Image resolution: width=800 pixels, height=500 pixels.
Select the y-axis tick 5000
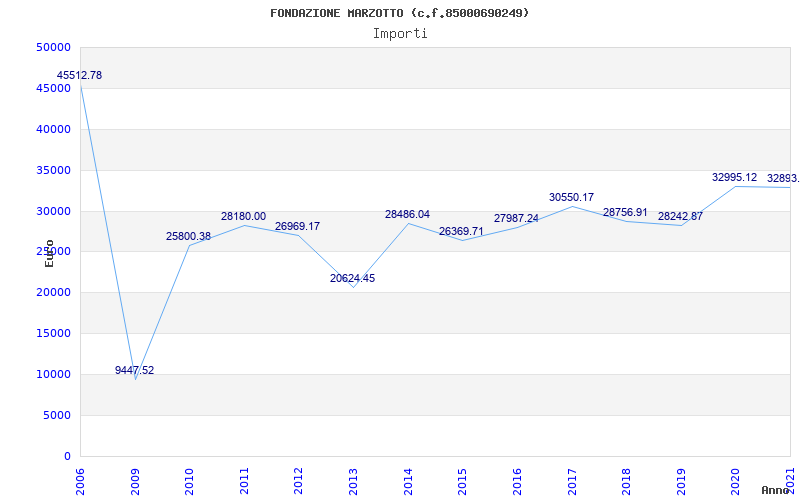[56, 415]
